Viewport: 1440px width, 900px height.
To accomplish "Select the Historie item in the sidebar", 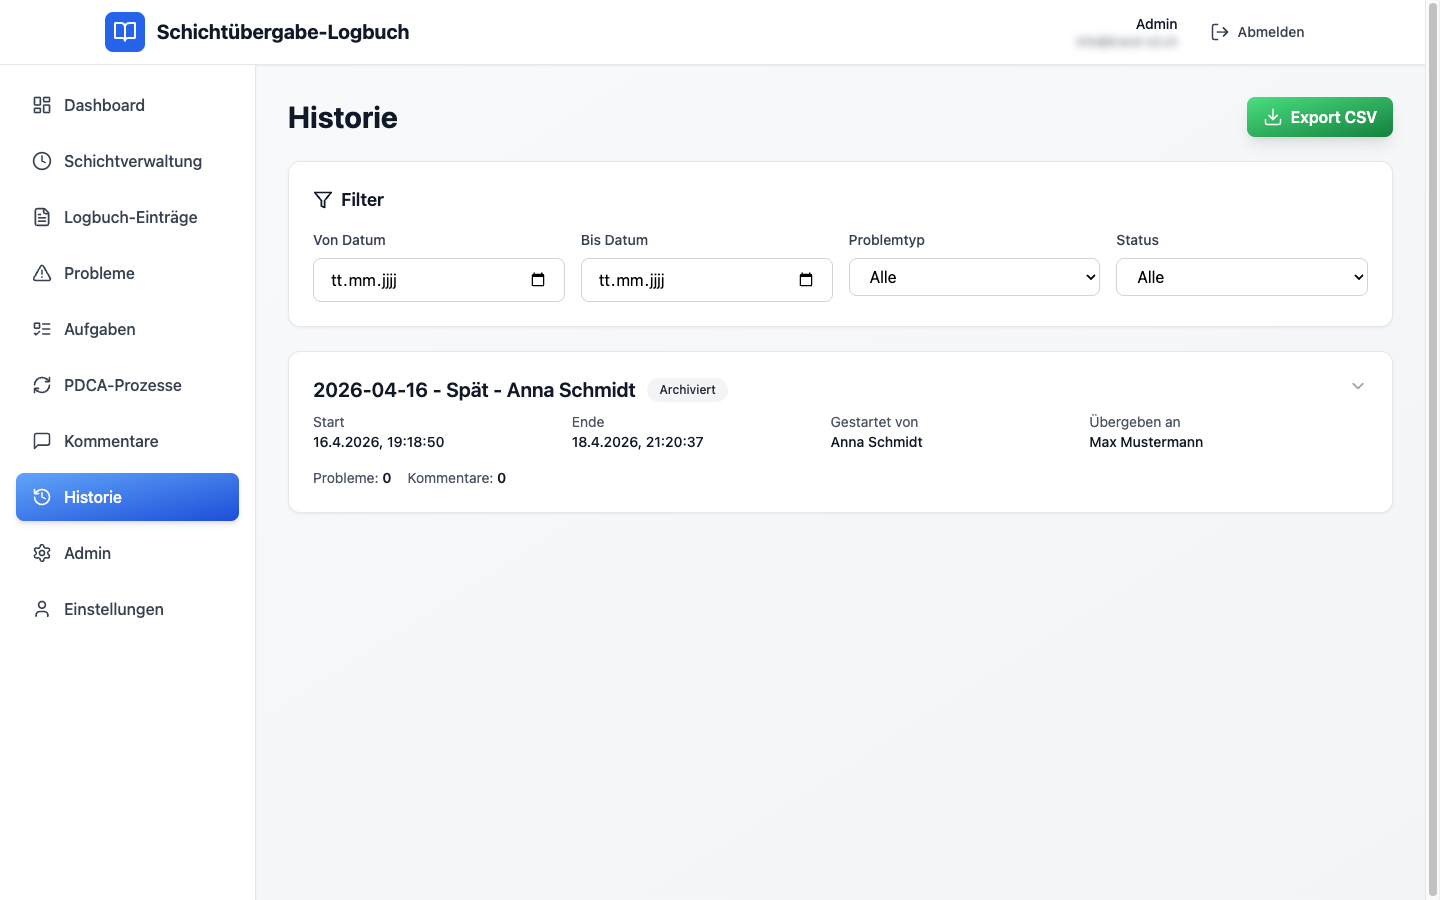I will 127,497.
